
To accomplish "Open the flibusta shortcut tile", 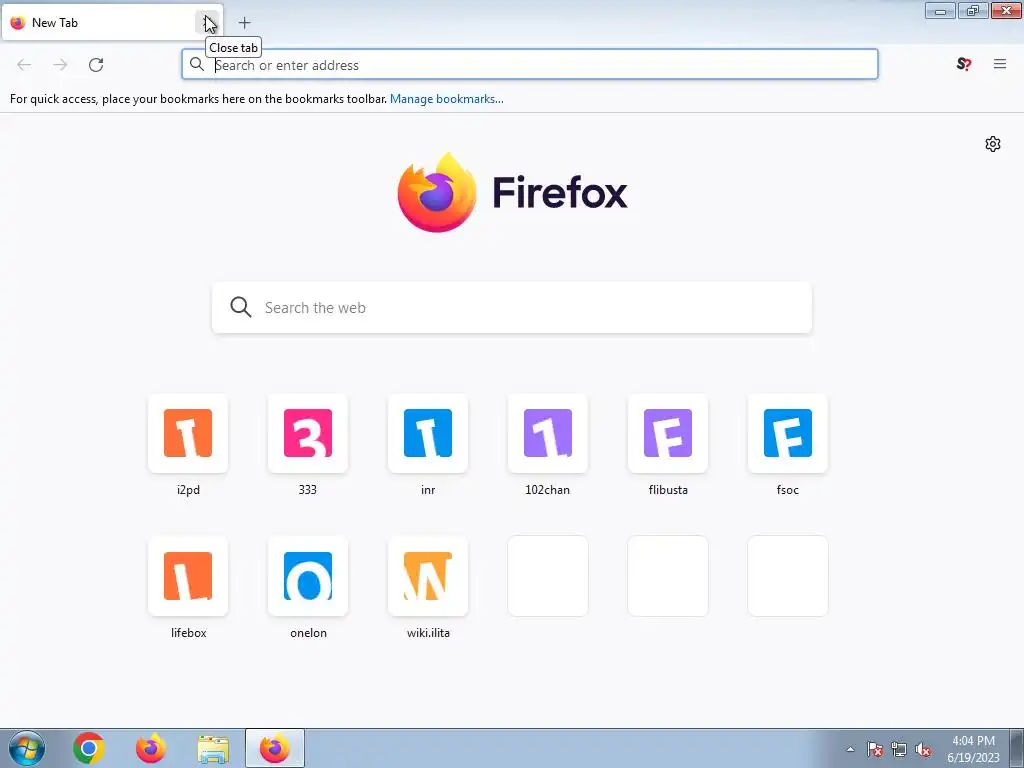I will pyautogui.click(x=667, y=434).
